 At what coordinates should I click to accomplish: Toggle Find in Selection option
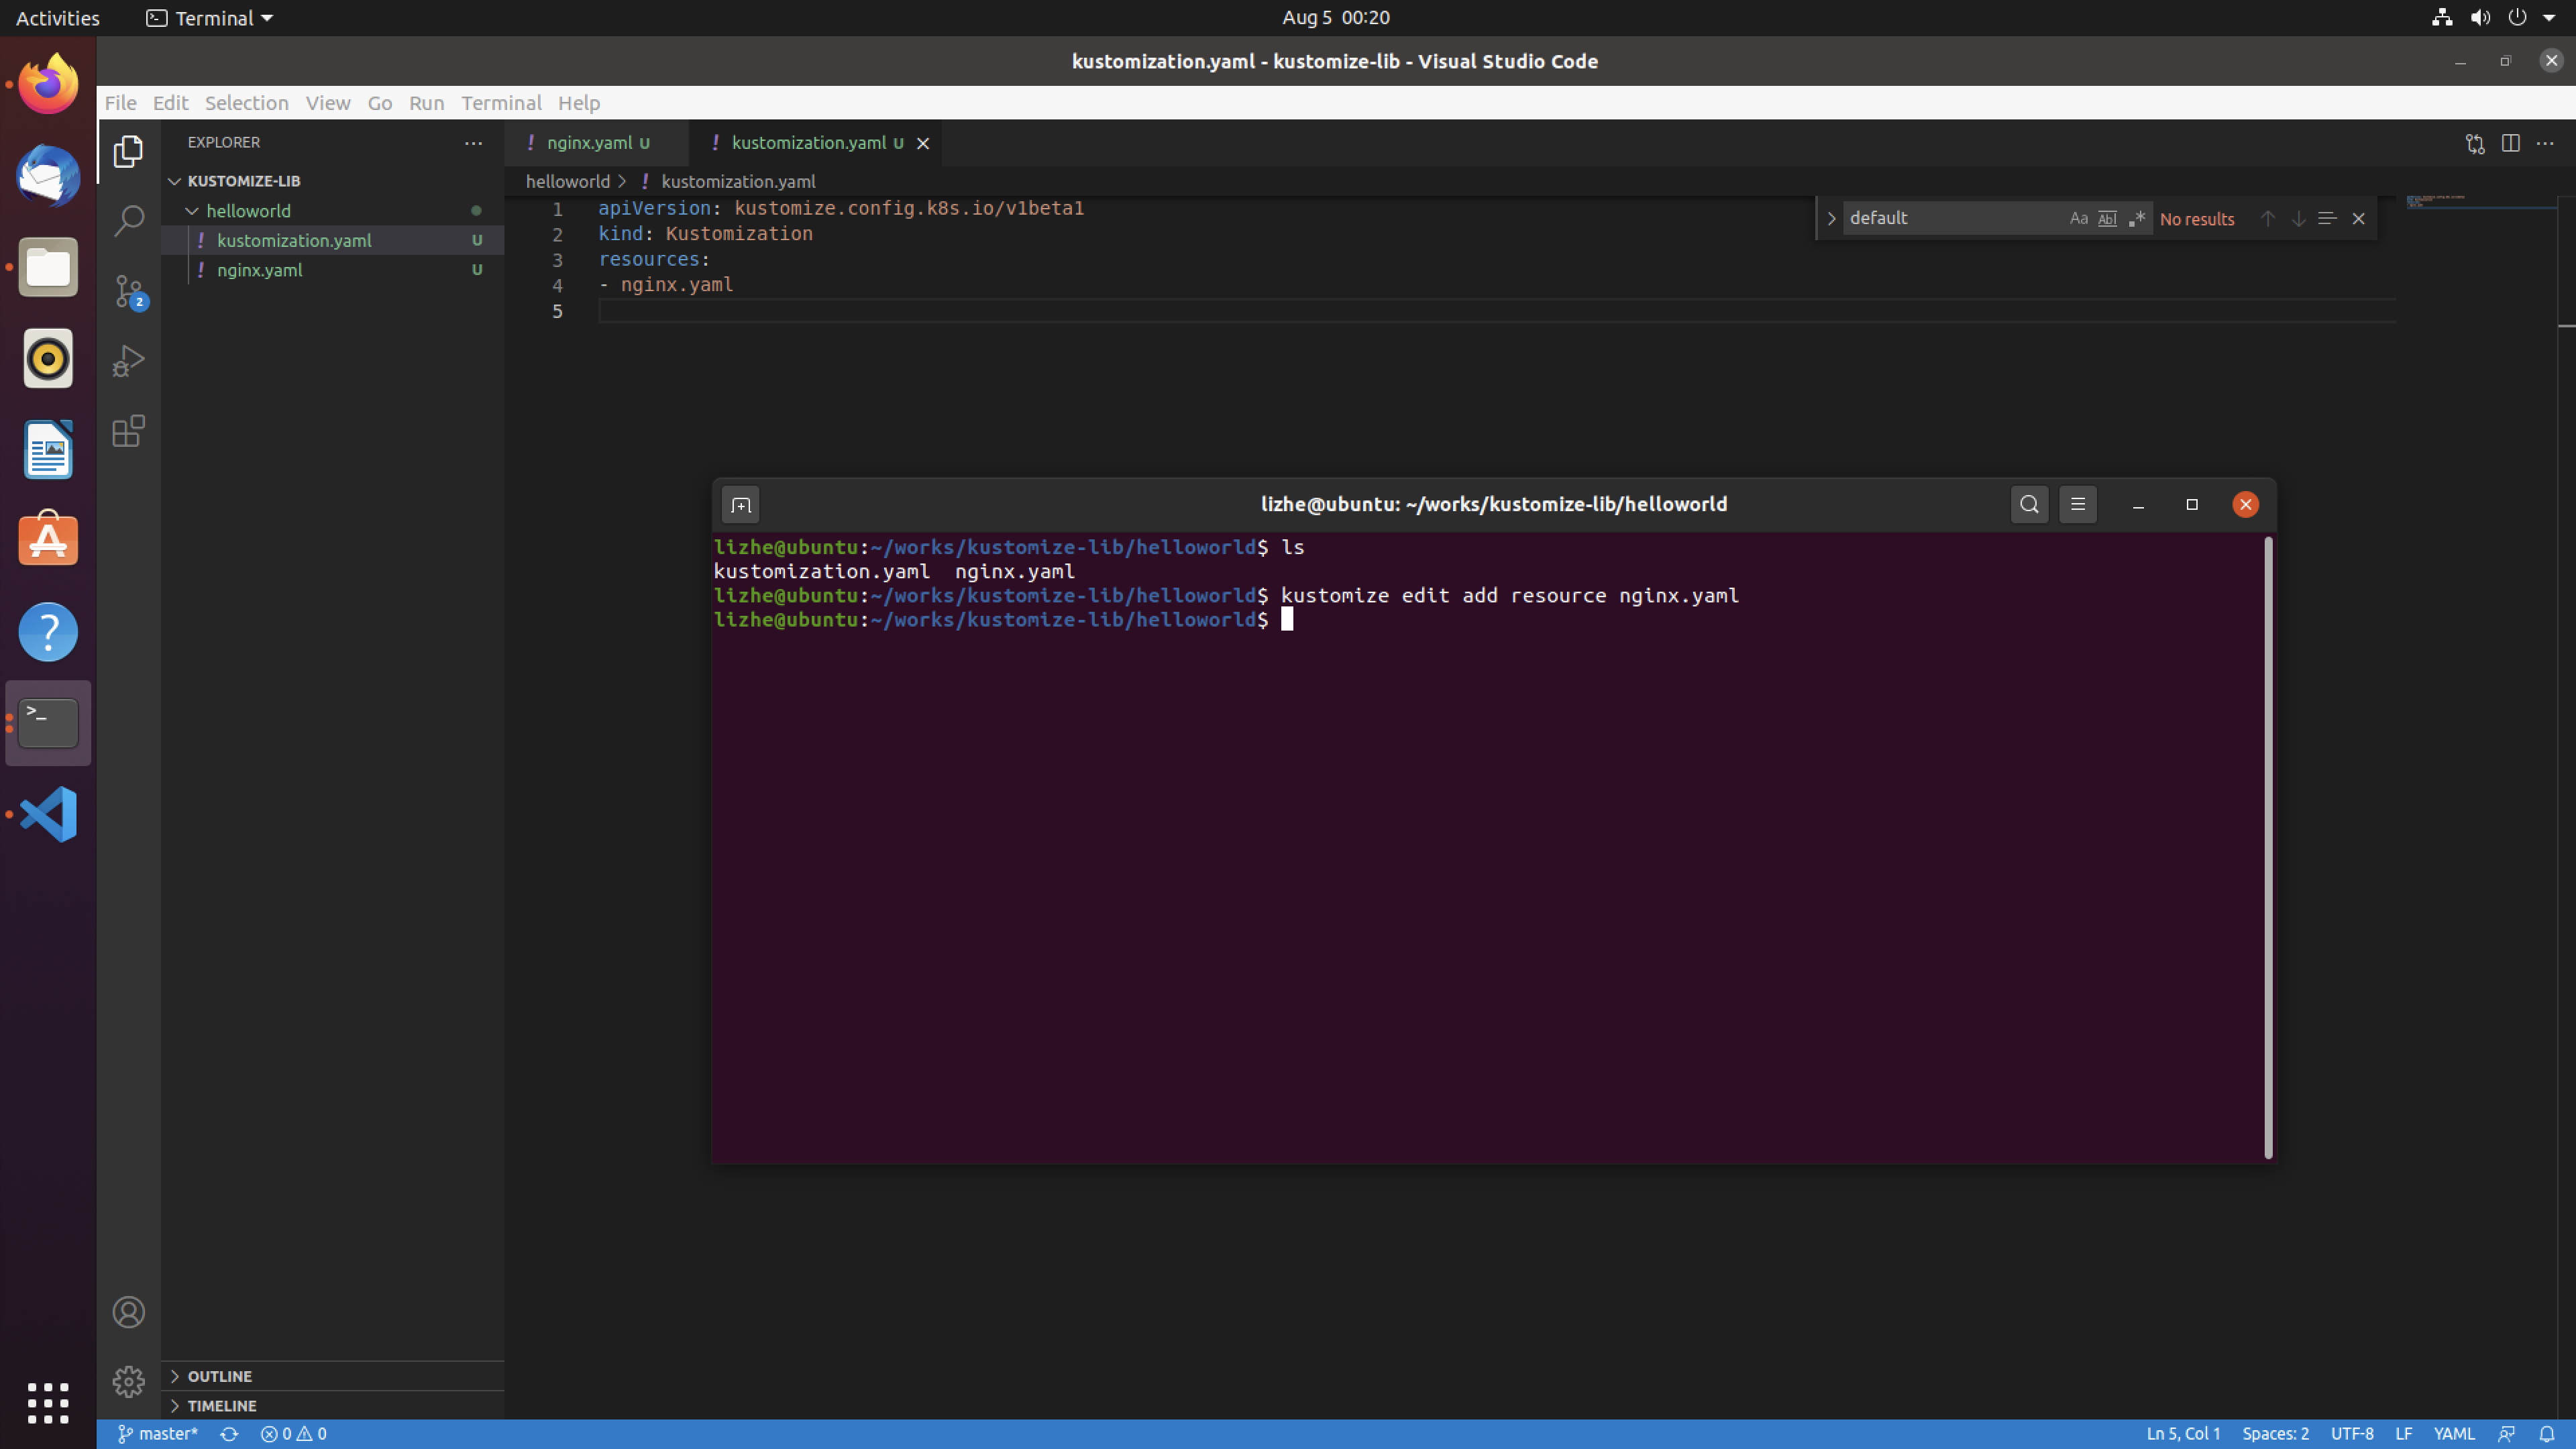pyautogui.click(x=2327, y=218)
